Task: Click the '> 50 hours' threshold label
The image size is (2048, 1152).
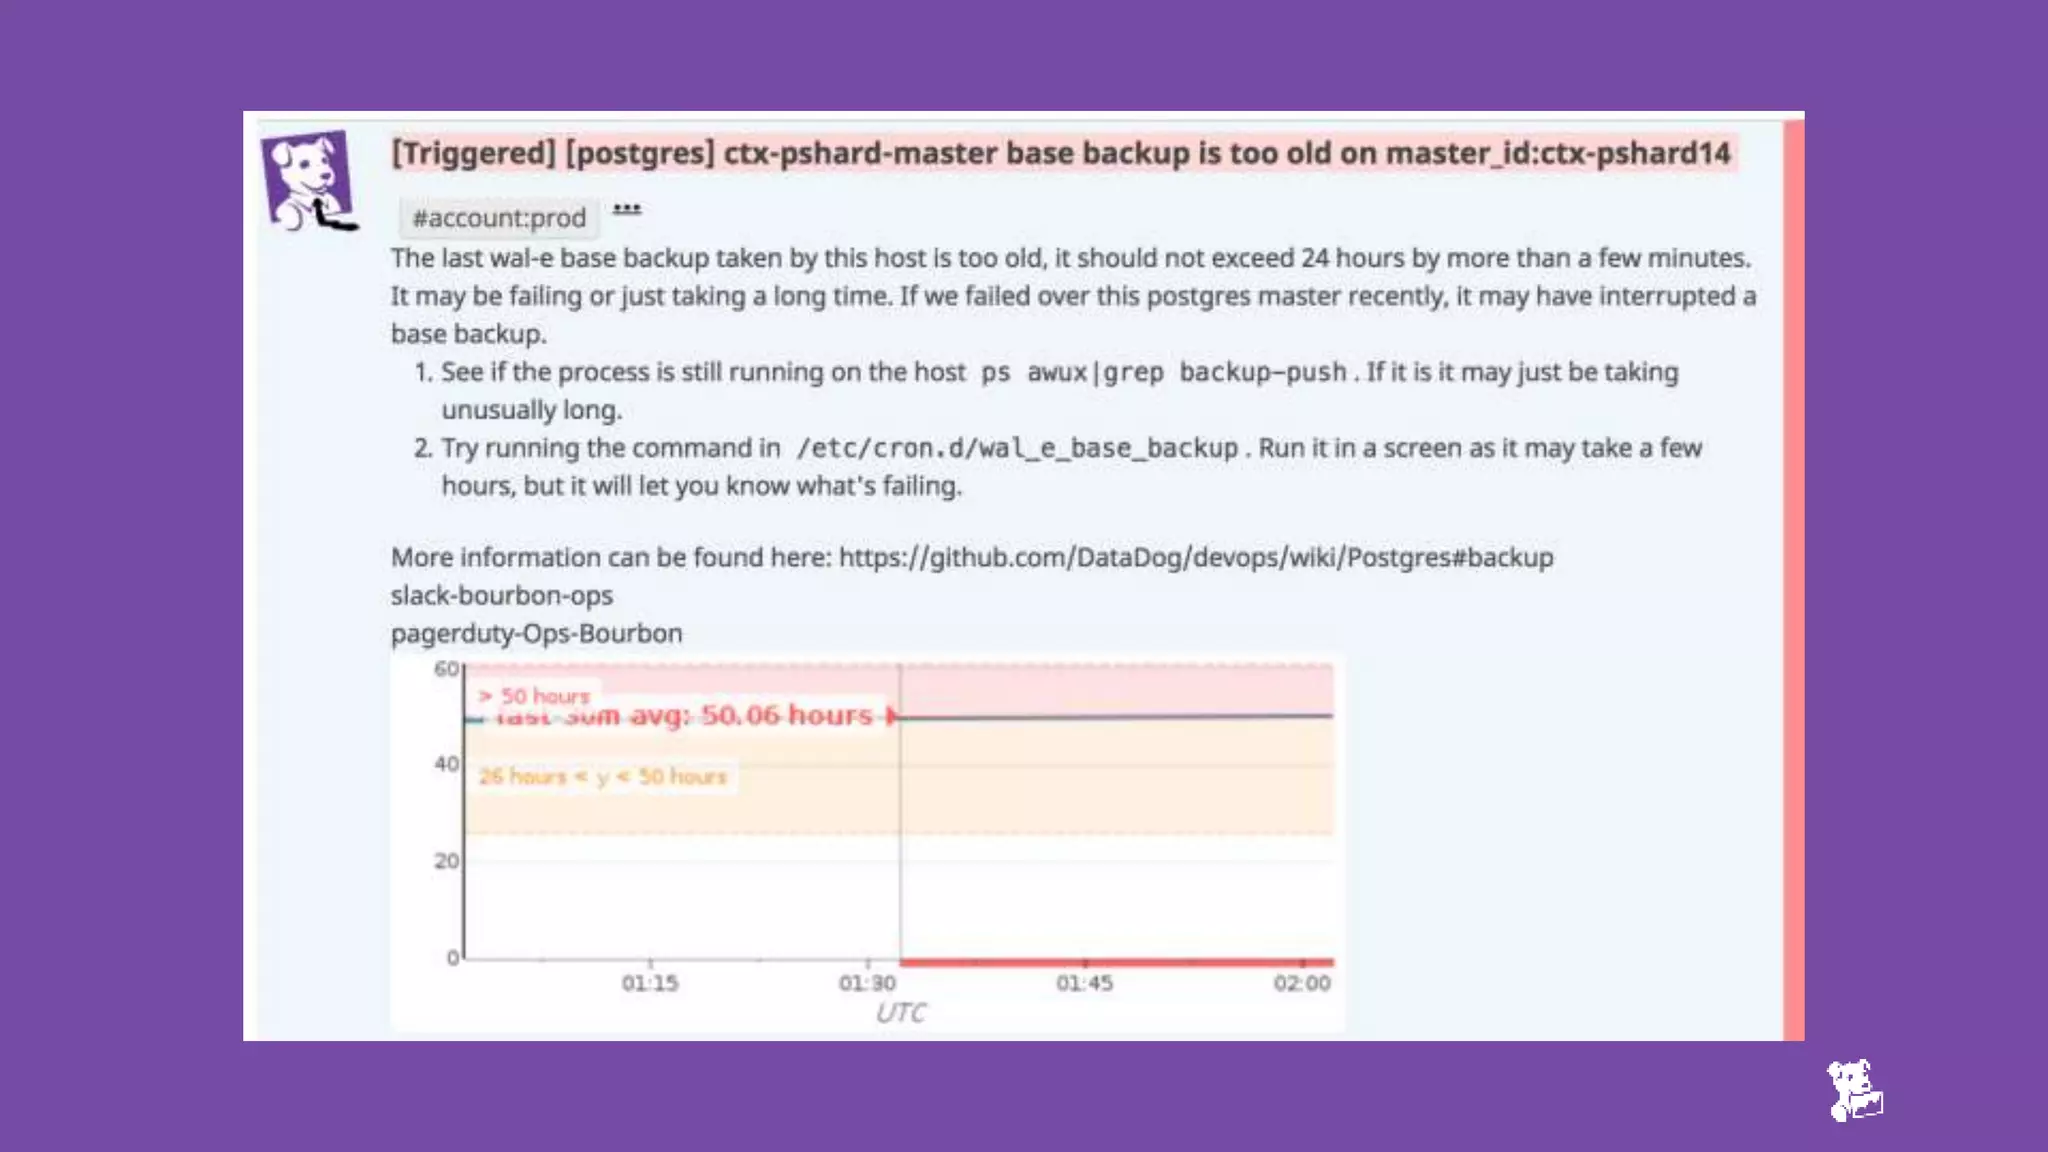Action: tap(534, 695)
